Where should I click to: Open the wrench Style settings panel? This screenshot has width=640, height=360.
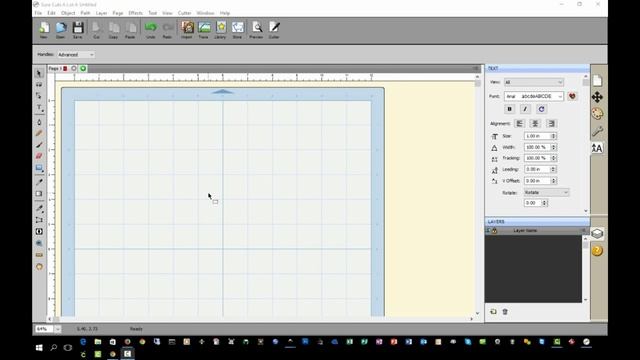click(597, 131)
